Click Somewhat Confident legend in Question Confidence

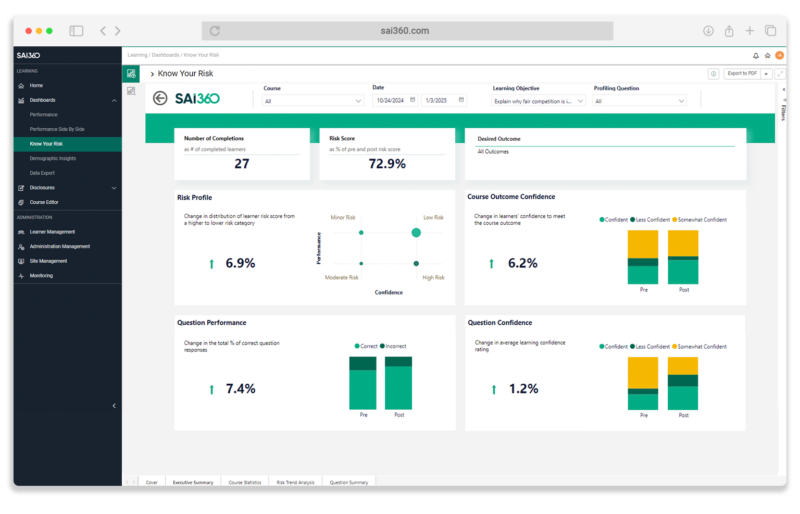pyautogui.click(x=699, y=347)
